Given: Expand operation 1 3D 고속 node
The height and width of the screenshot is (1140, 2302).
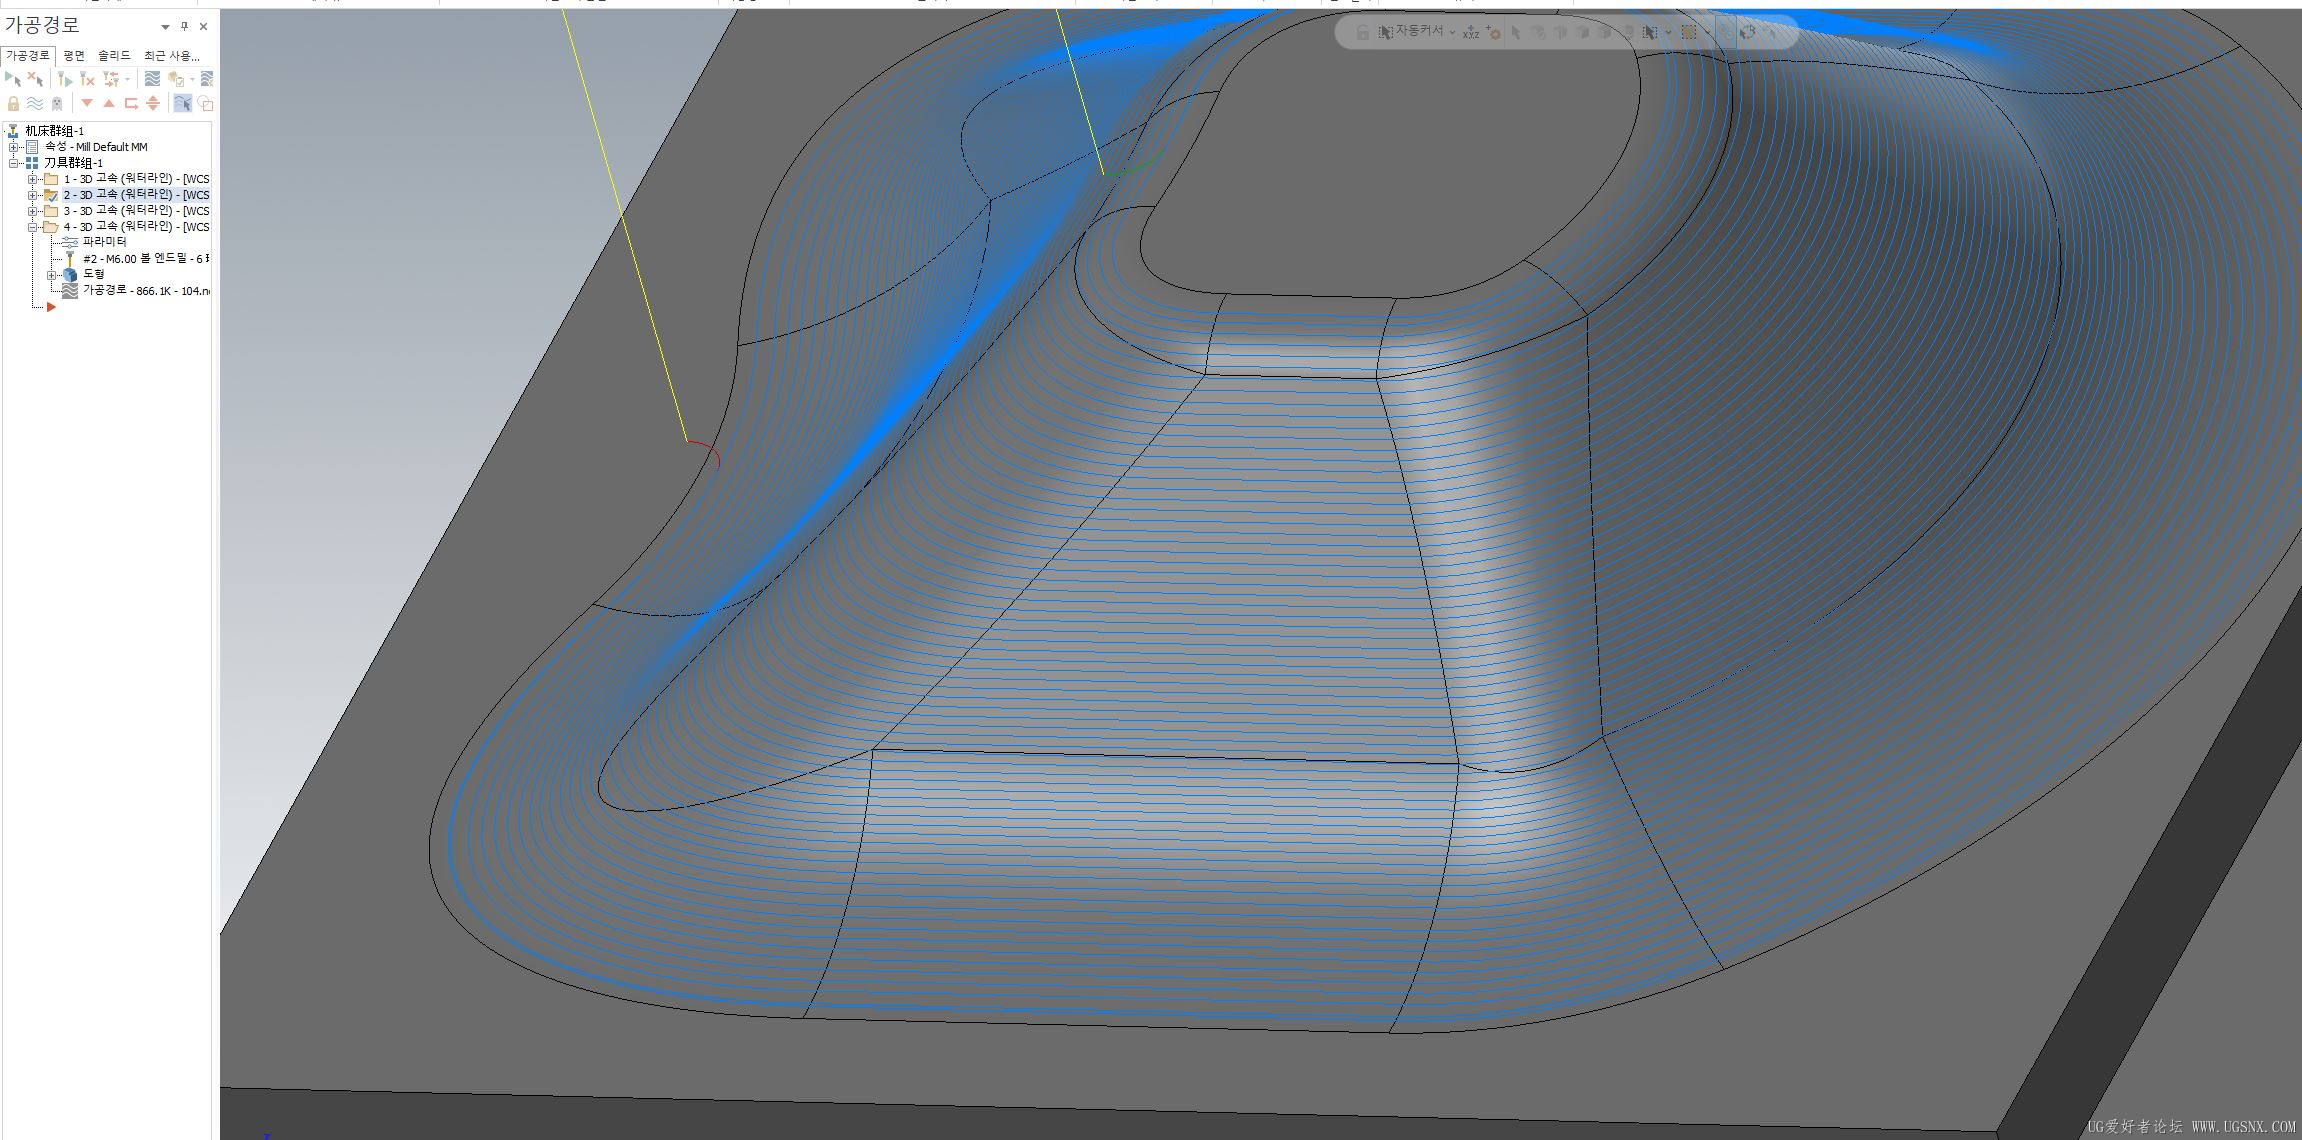Looking at the screenshot, I should tap(33, 179).
